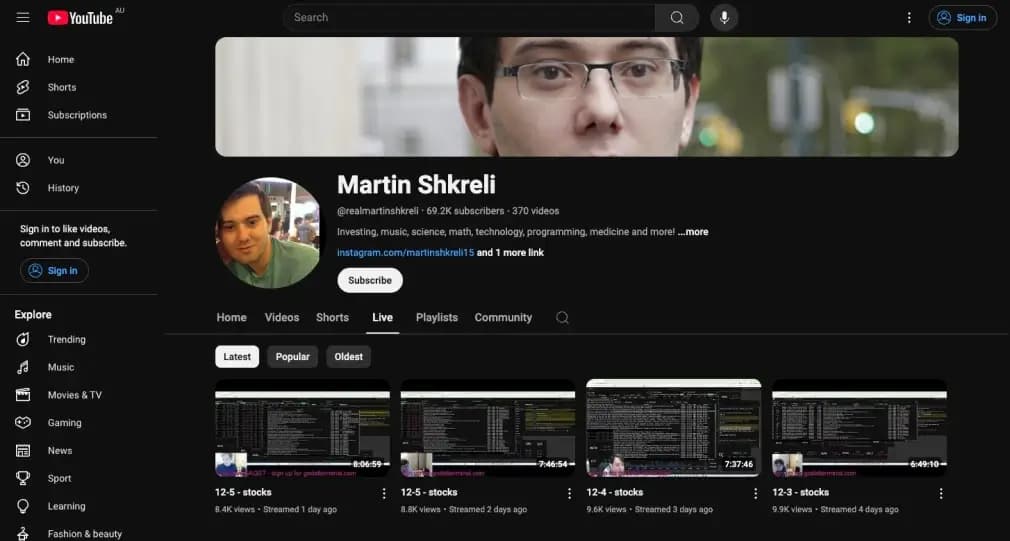Click the sidebar Sign in button
The width and height of the screenshot is (1010, 541).
pyautogui.click(x=54, y=270)
